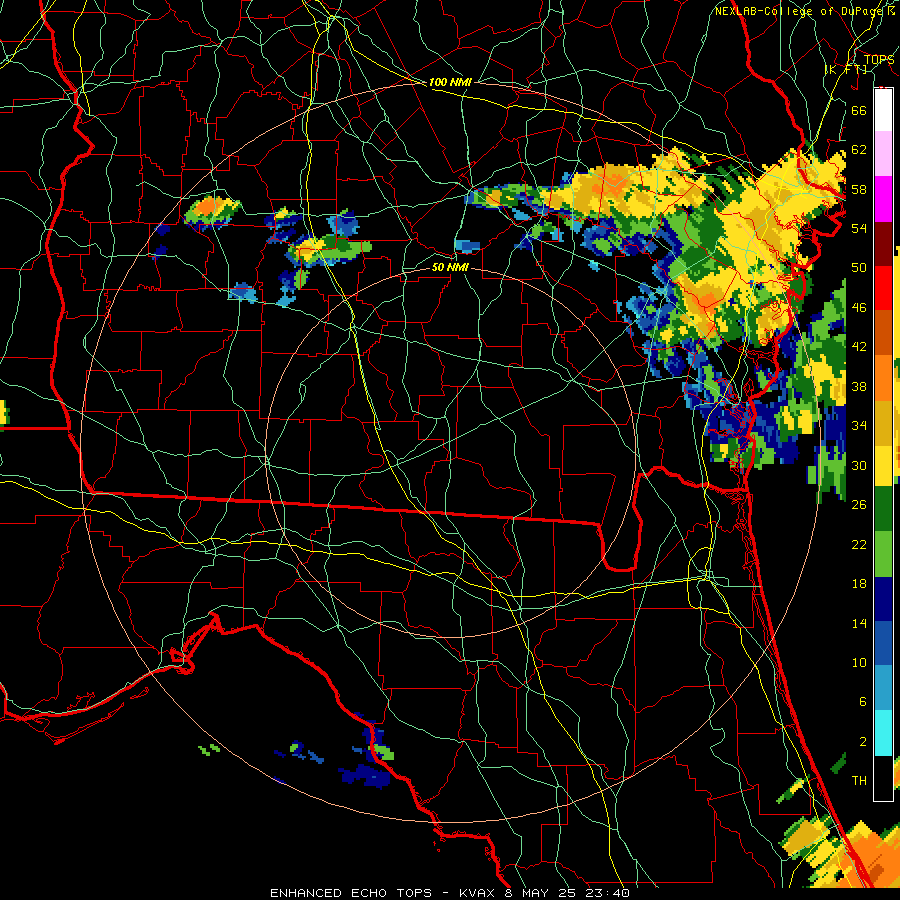Click the 50 NMI range ring label

450,267
